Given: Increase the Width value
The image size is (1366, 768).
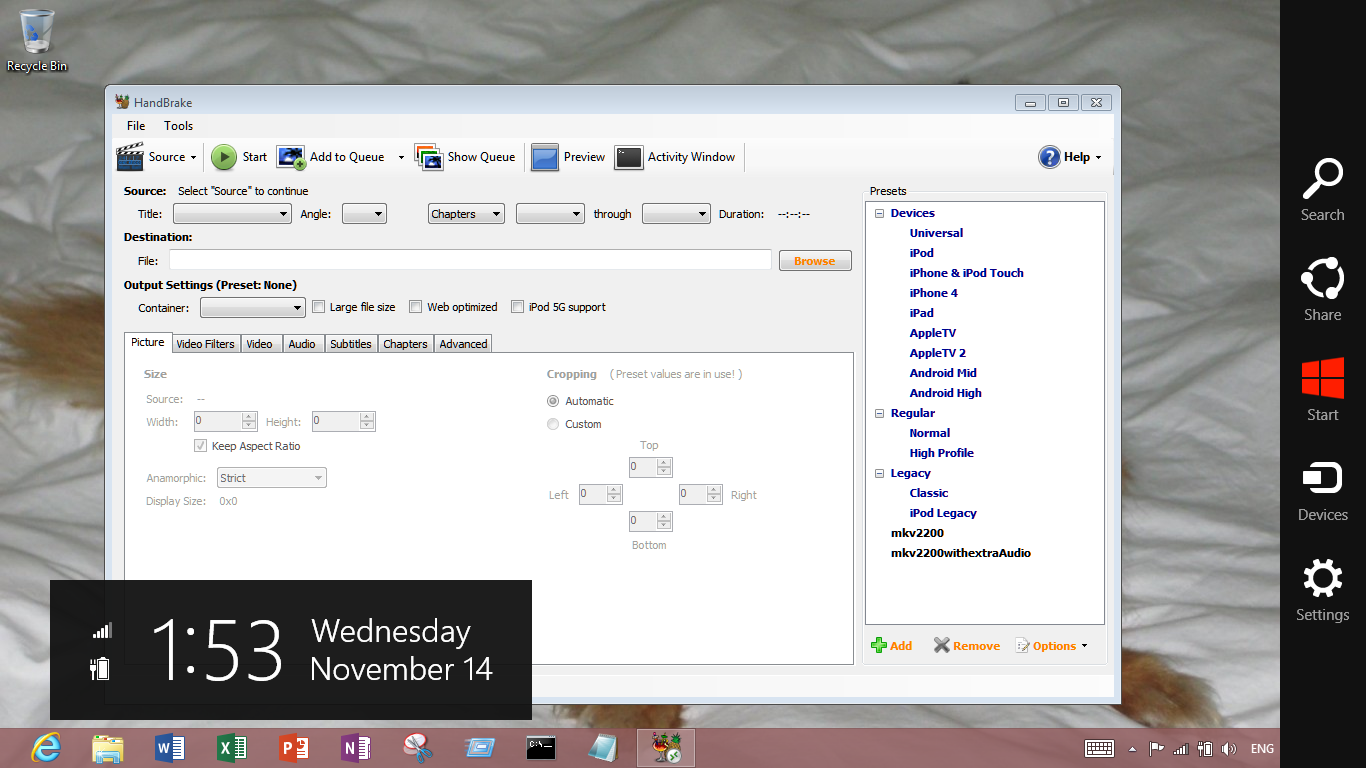Looking at the screenshot, I should 247,416.
